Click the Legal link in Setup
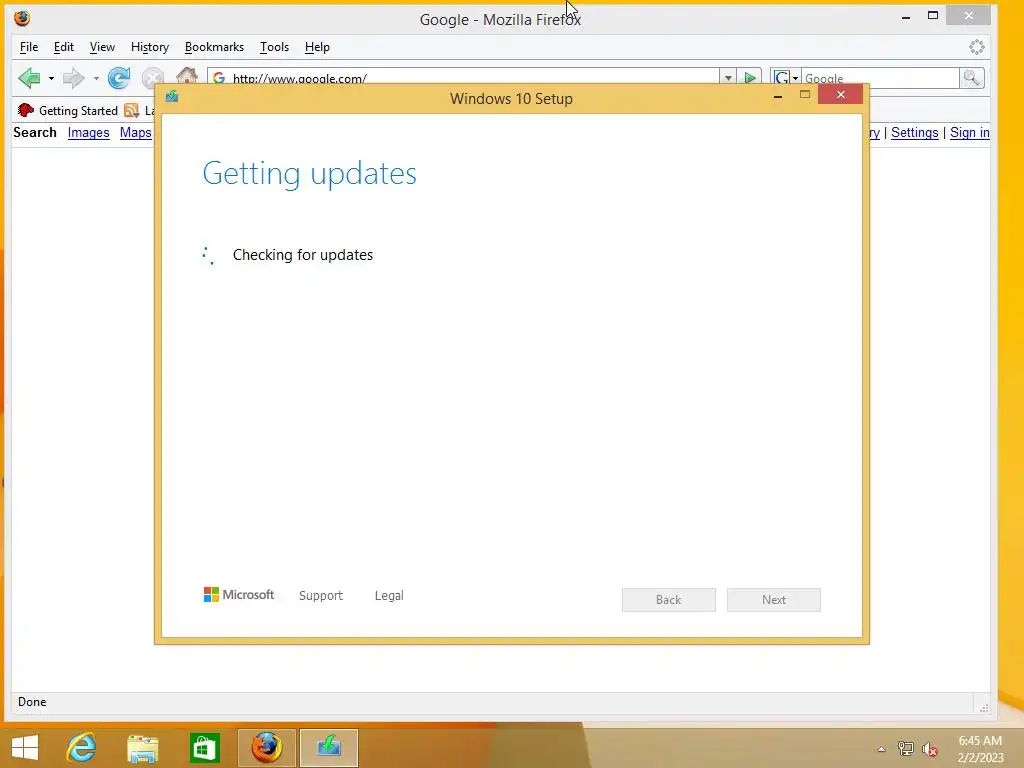The width and height of the screenshot is (1024, 768). (389, 596)
